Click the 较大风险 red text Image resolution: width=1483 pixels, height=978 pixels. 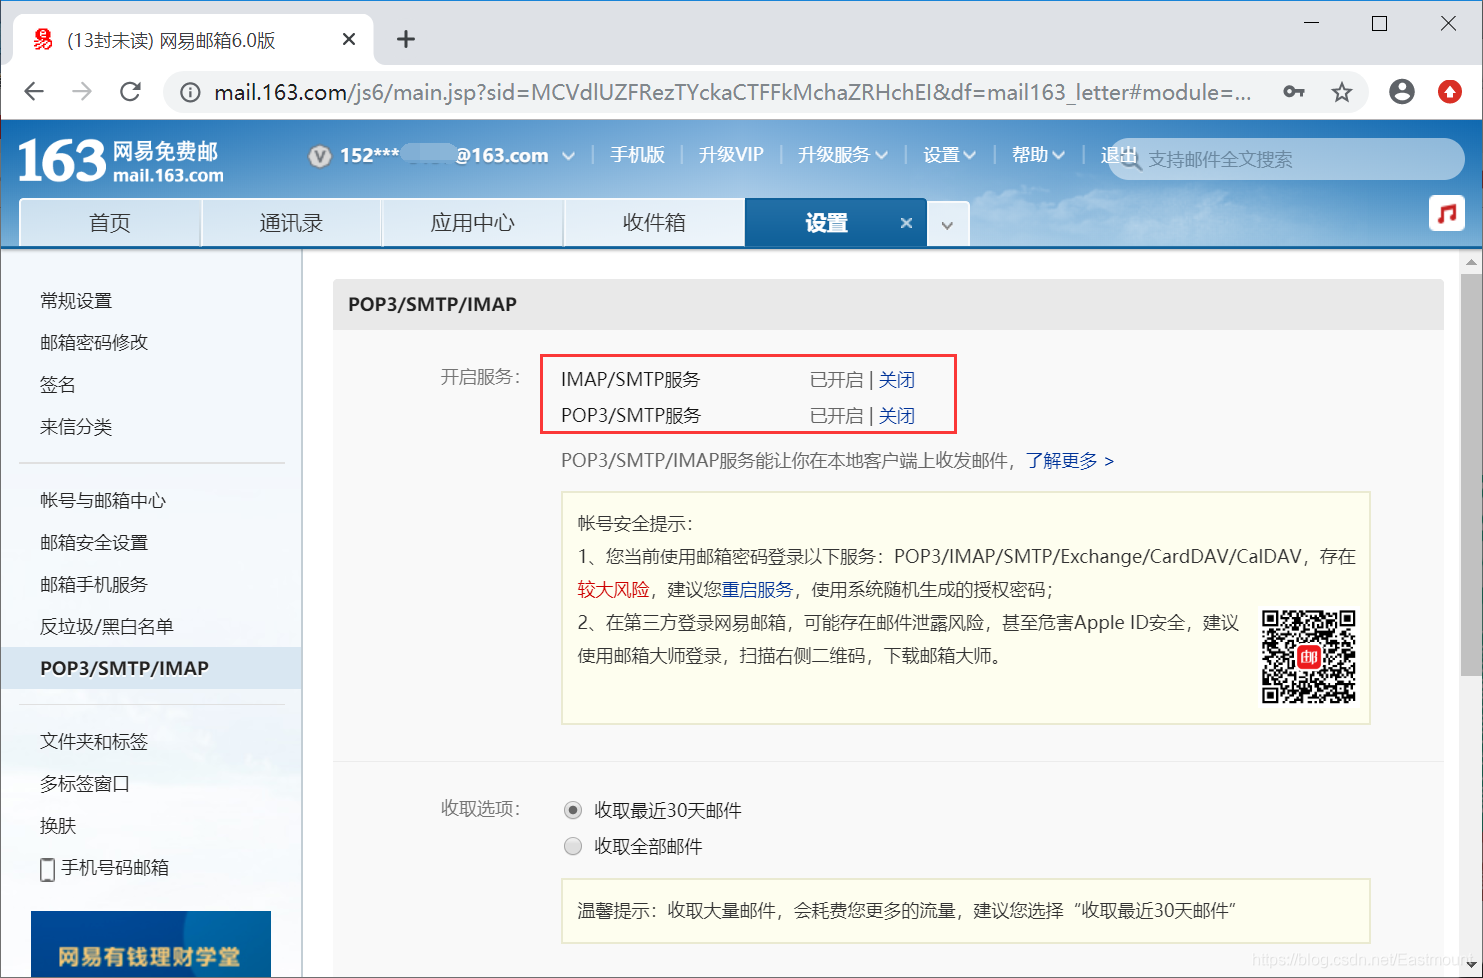[613, 590]
